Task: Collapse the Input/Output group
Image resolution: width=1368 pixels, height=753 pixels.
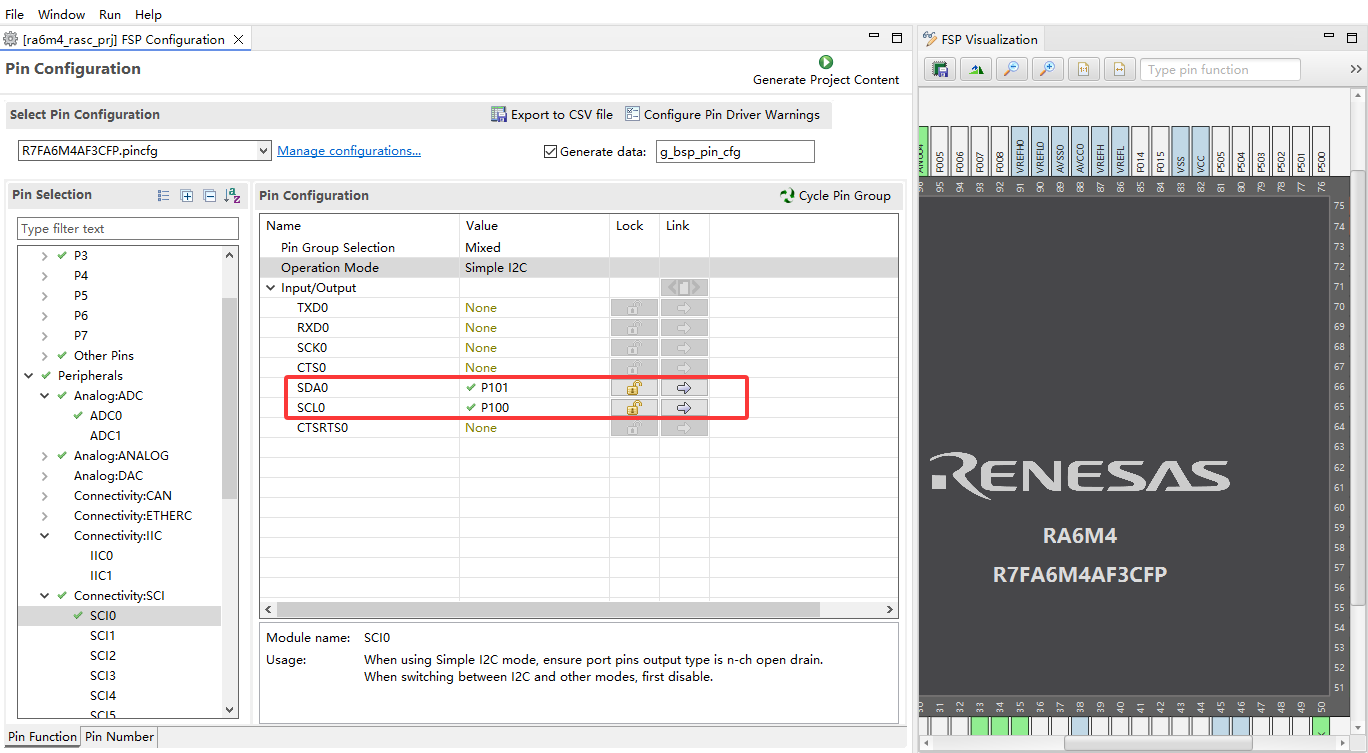Action: click(x=270, y=288)
